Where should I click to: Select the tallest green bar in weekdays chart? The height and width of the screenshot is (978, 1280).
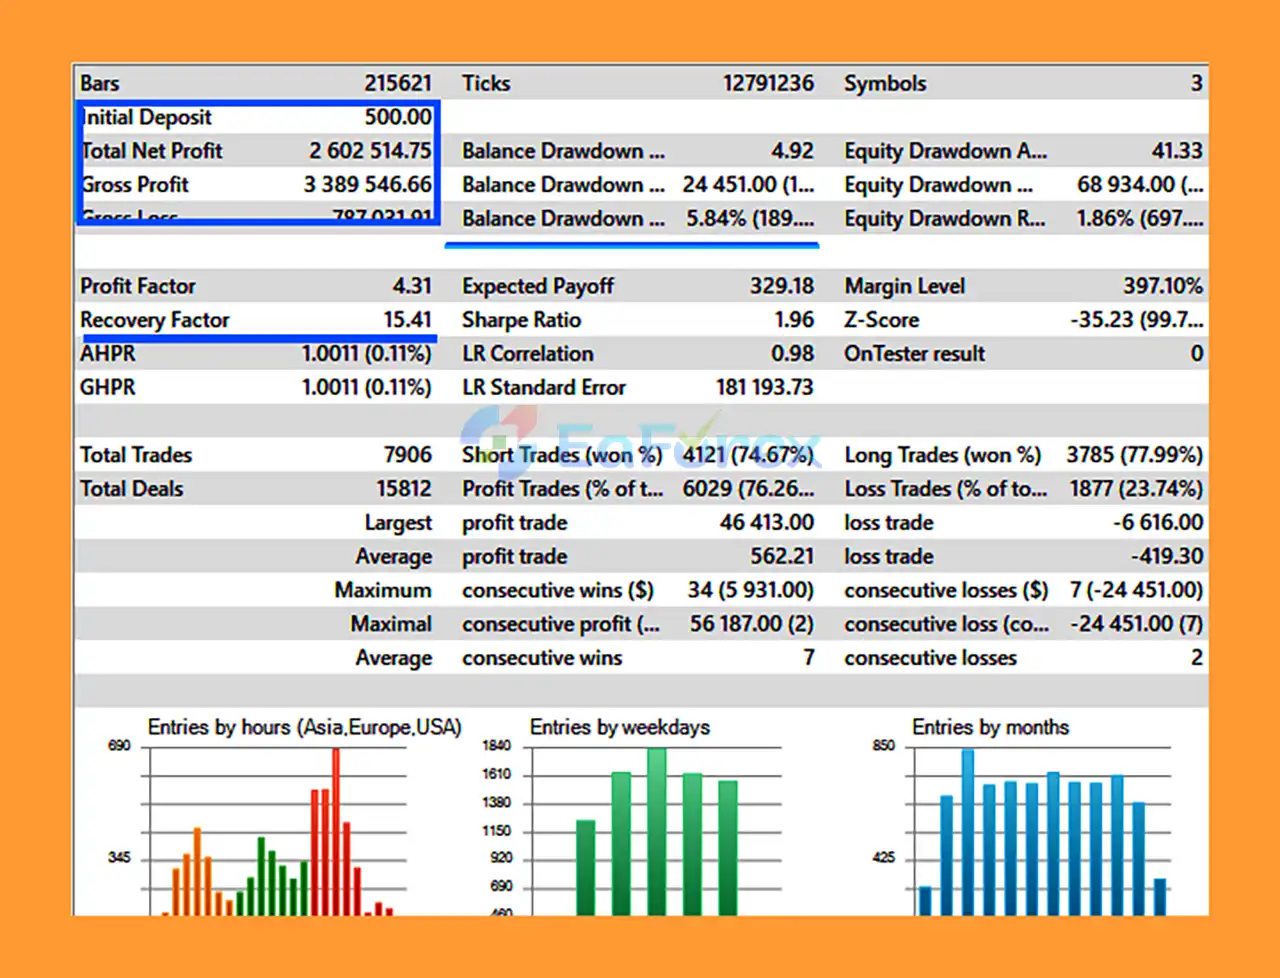656,830
